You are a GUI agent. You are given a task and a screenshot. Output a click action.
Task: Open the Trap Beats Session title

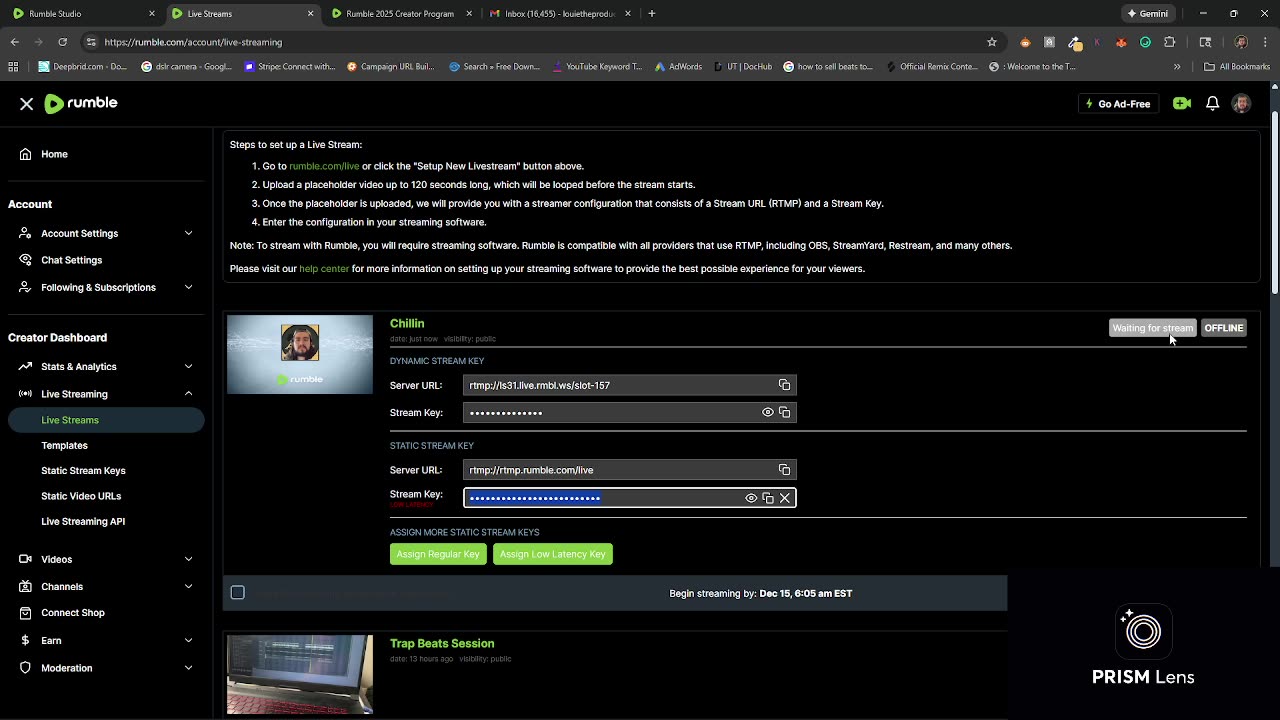pos(442,643)
